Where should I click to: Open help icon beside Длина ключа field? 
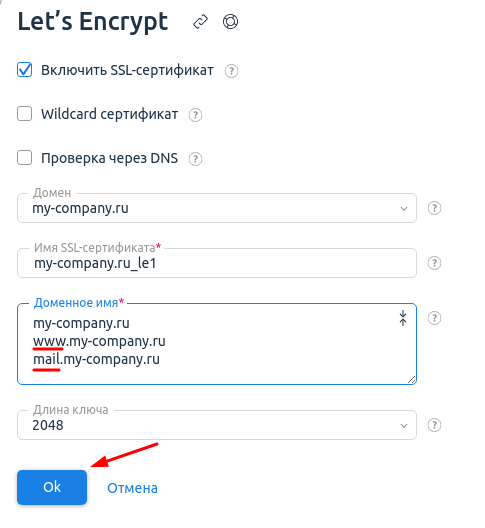click(434, 425)
